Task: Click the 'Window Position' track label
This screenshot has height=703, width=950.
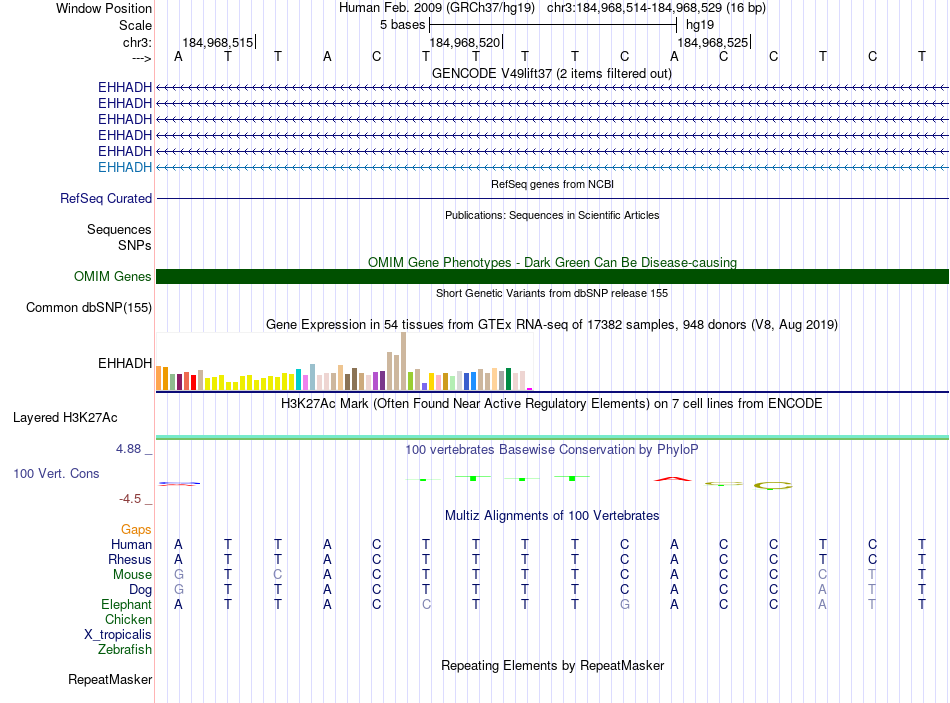Action: click(104, 8)
